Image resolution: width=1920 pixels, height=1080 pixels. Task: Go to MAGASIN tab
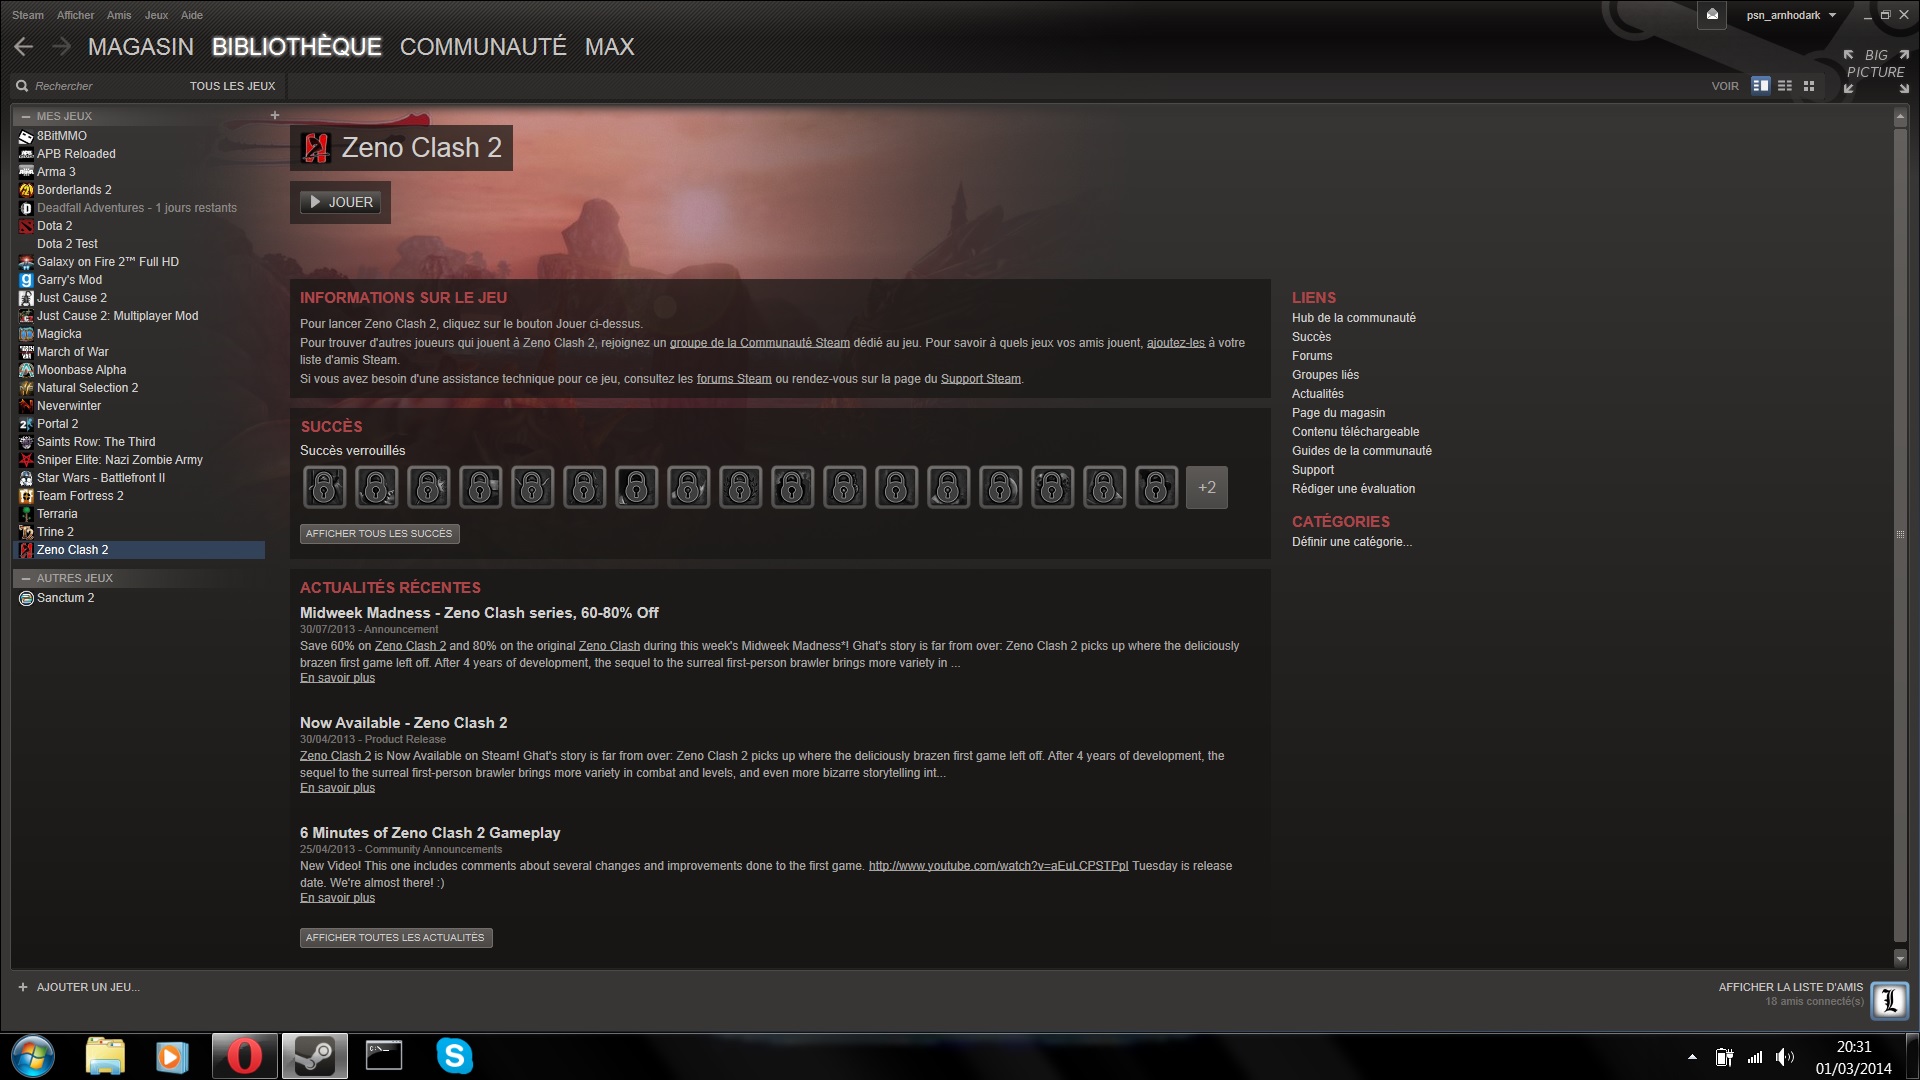pos(141,47)
